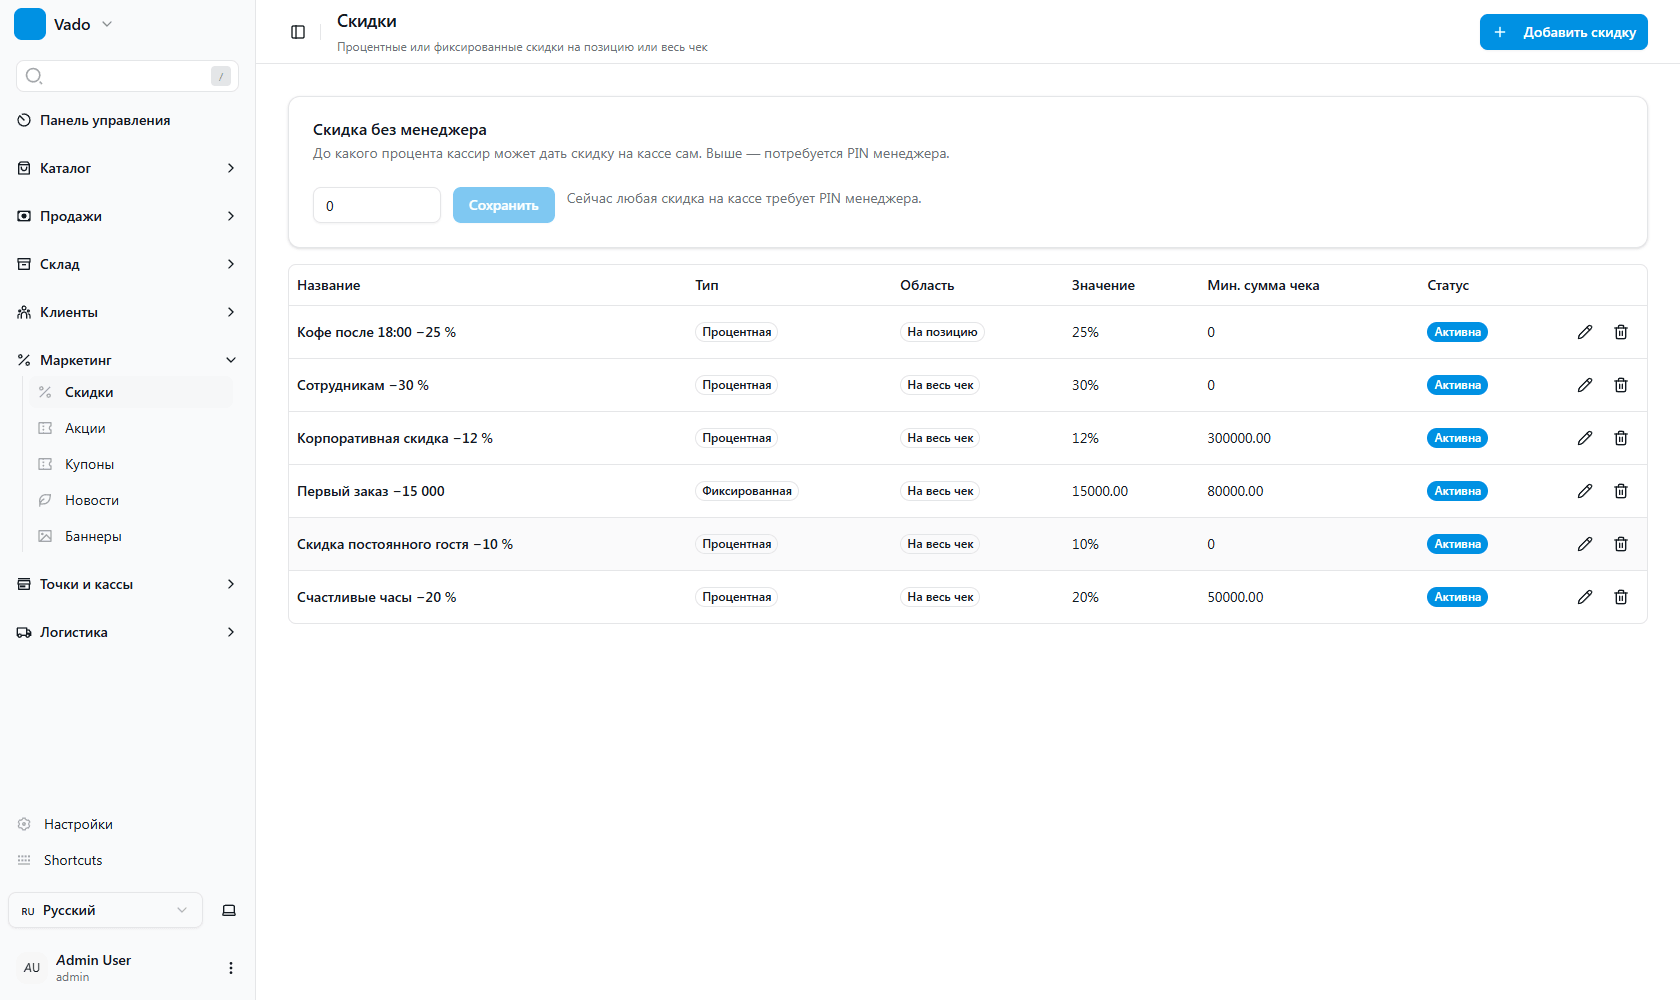The image size is (1680, 1000).
Task: Click the manager-free discount percent input
Action: [x=377, y=205]
